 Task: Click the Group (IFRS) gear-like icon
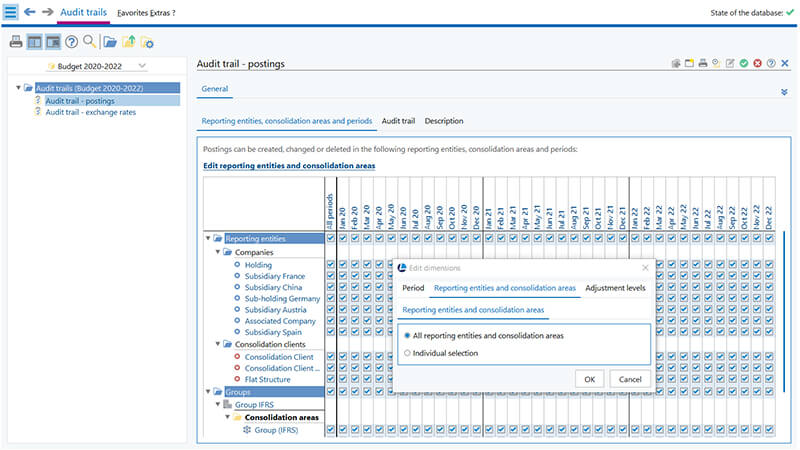pyautogui.click(x=247, y=430)
